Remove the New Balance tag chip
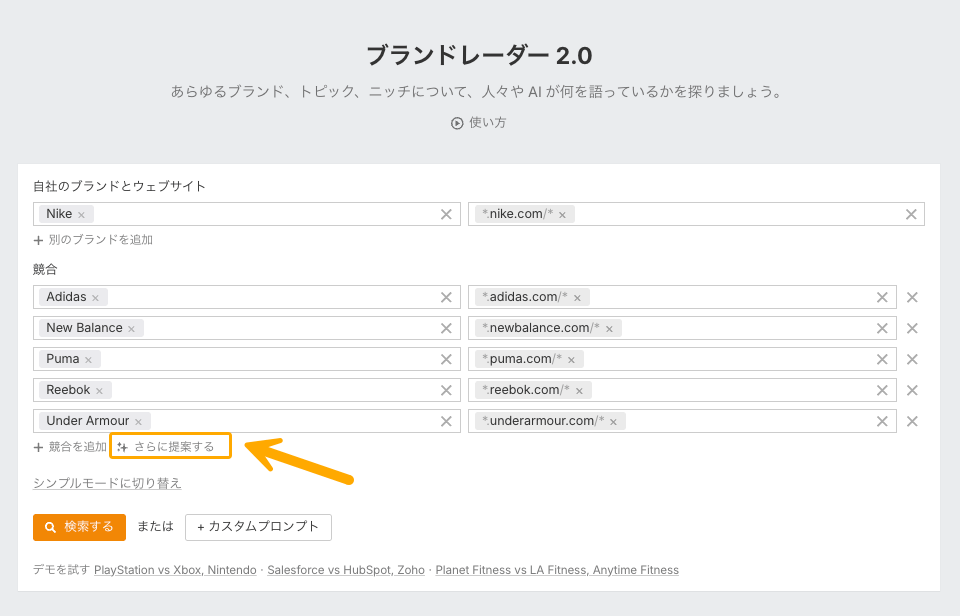This screenshot has height=616, width=960. click(x=132, y=329)
